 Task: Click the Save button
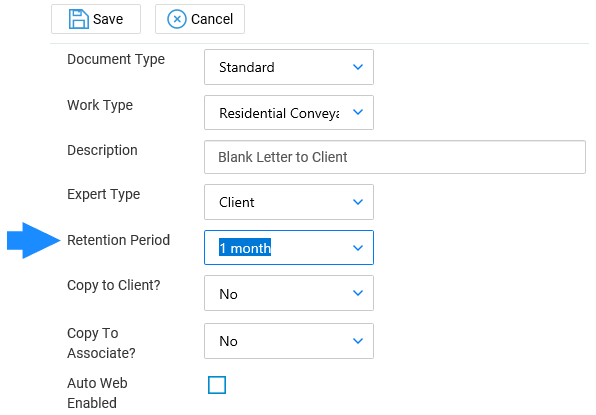click(x=96, y=19)
